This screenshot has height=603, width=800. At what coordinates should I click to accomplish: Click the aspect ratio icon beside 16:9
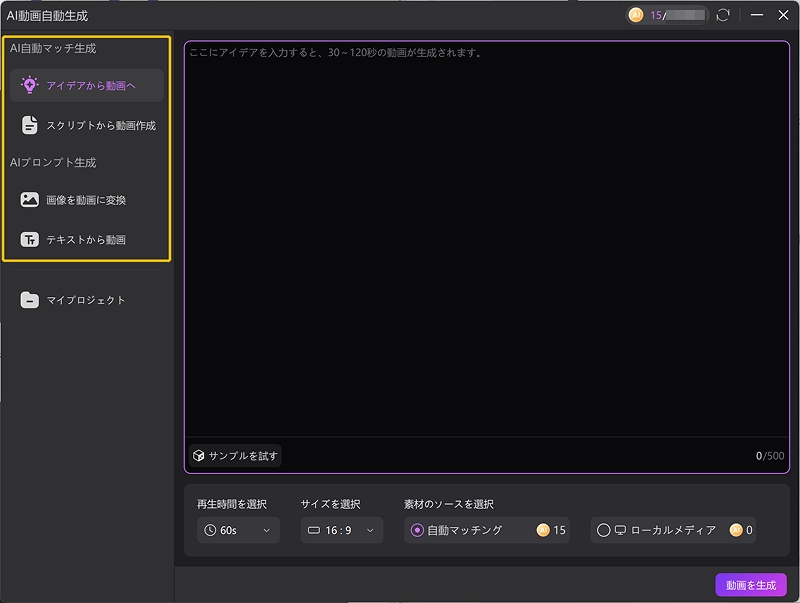click(315, 530)
